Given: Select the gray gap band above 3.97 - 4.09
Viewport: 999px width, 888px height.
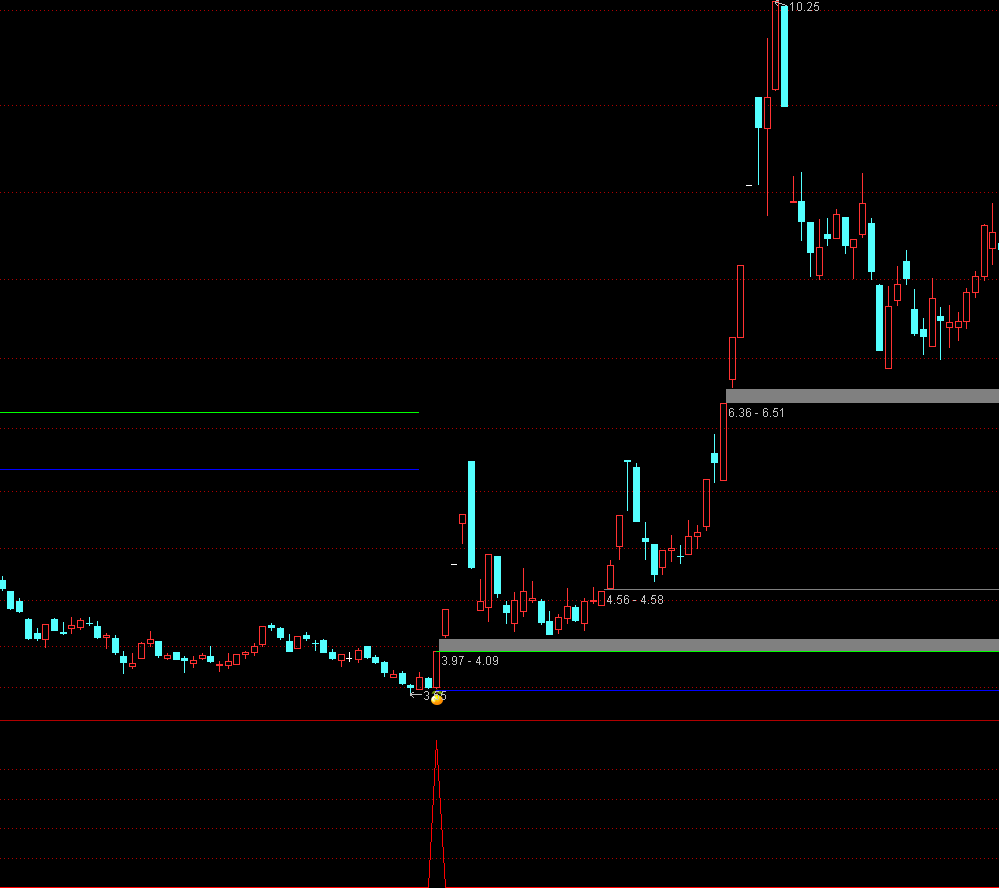Looking at the screenshot, I should tap(718, 645).
